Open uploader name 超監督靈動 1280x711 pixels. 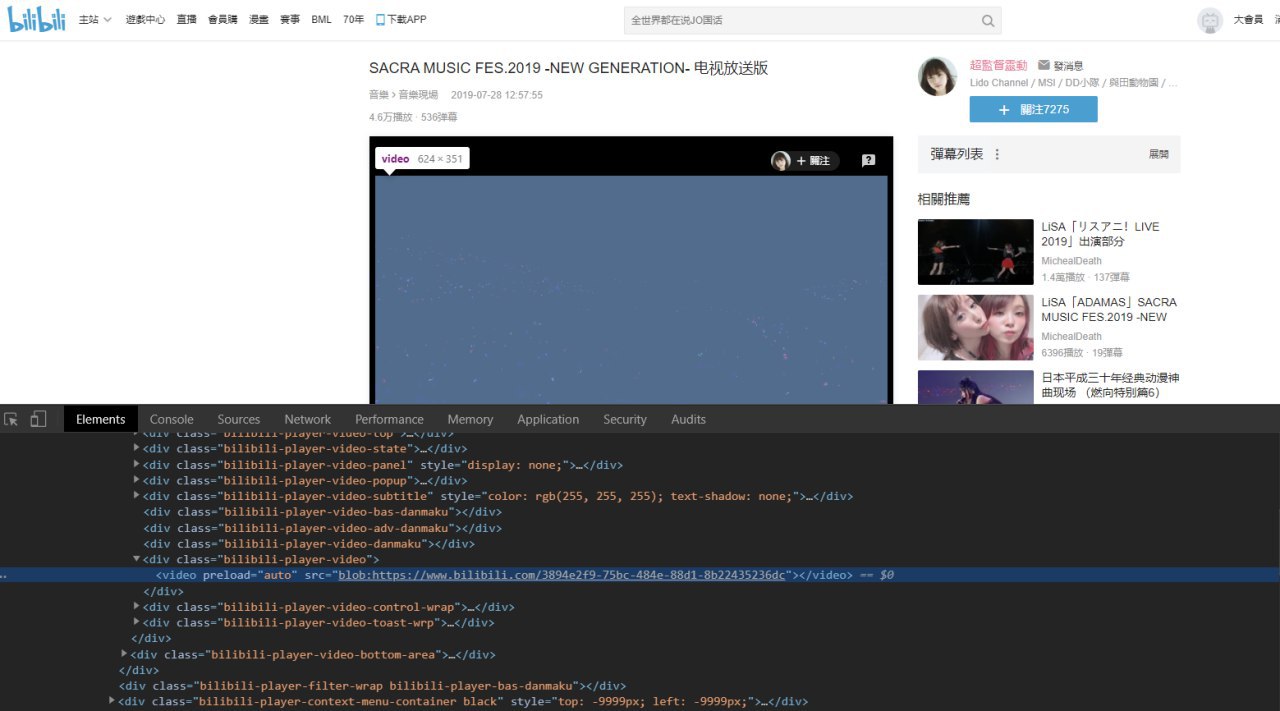pos(998,65)
